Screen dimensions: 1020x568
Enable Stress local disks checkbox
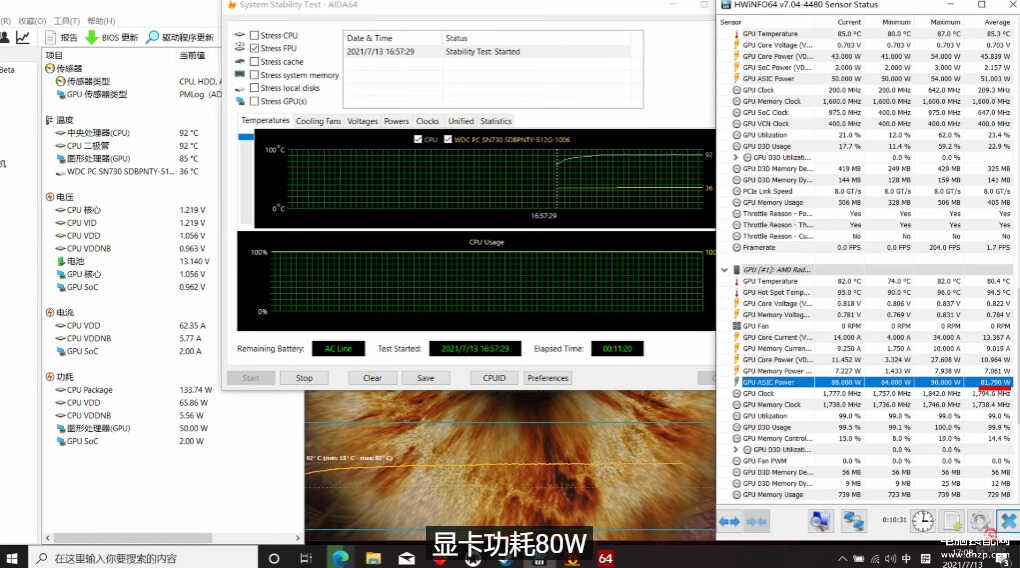(254, 88)
